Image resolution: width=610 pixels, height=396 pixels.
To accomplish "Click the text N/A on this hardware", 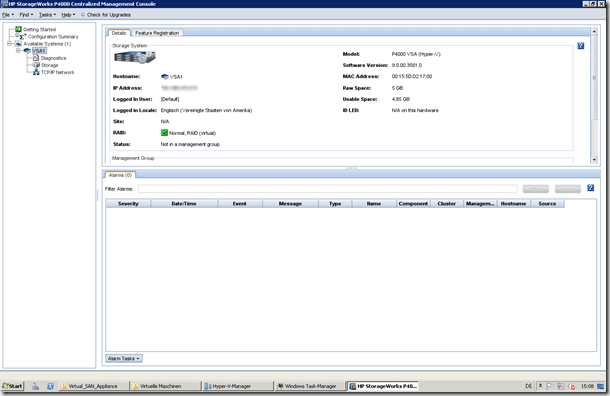I will pyautogui.click(x=415, y=110).
